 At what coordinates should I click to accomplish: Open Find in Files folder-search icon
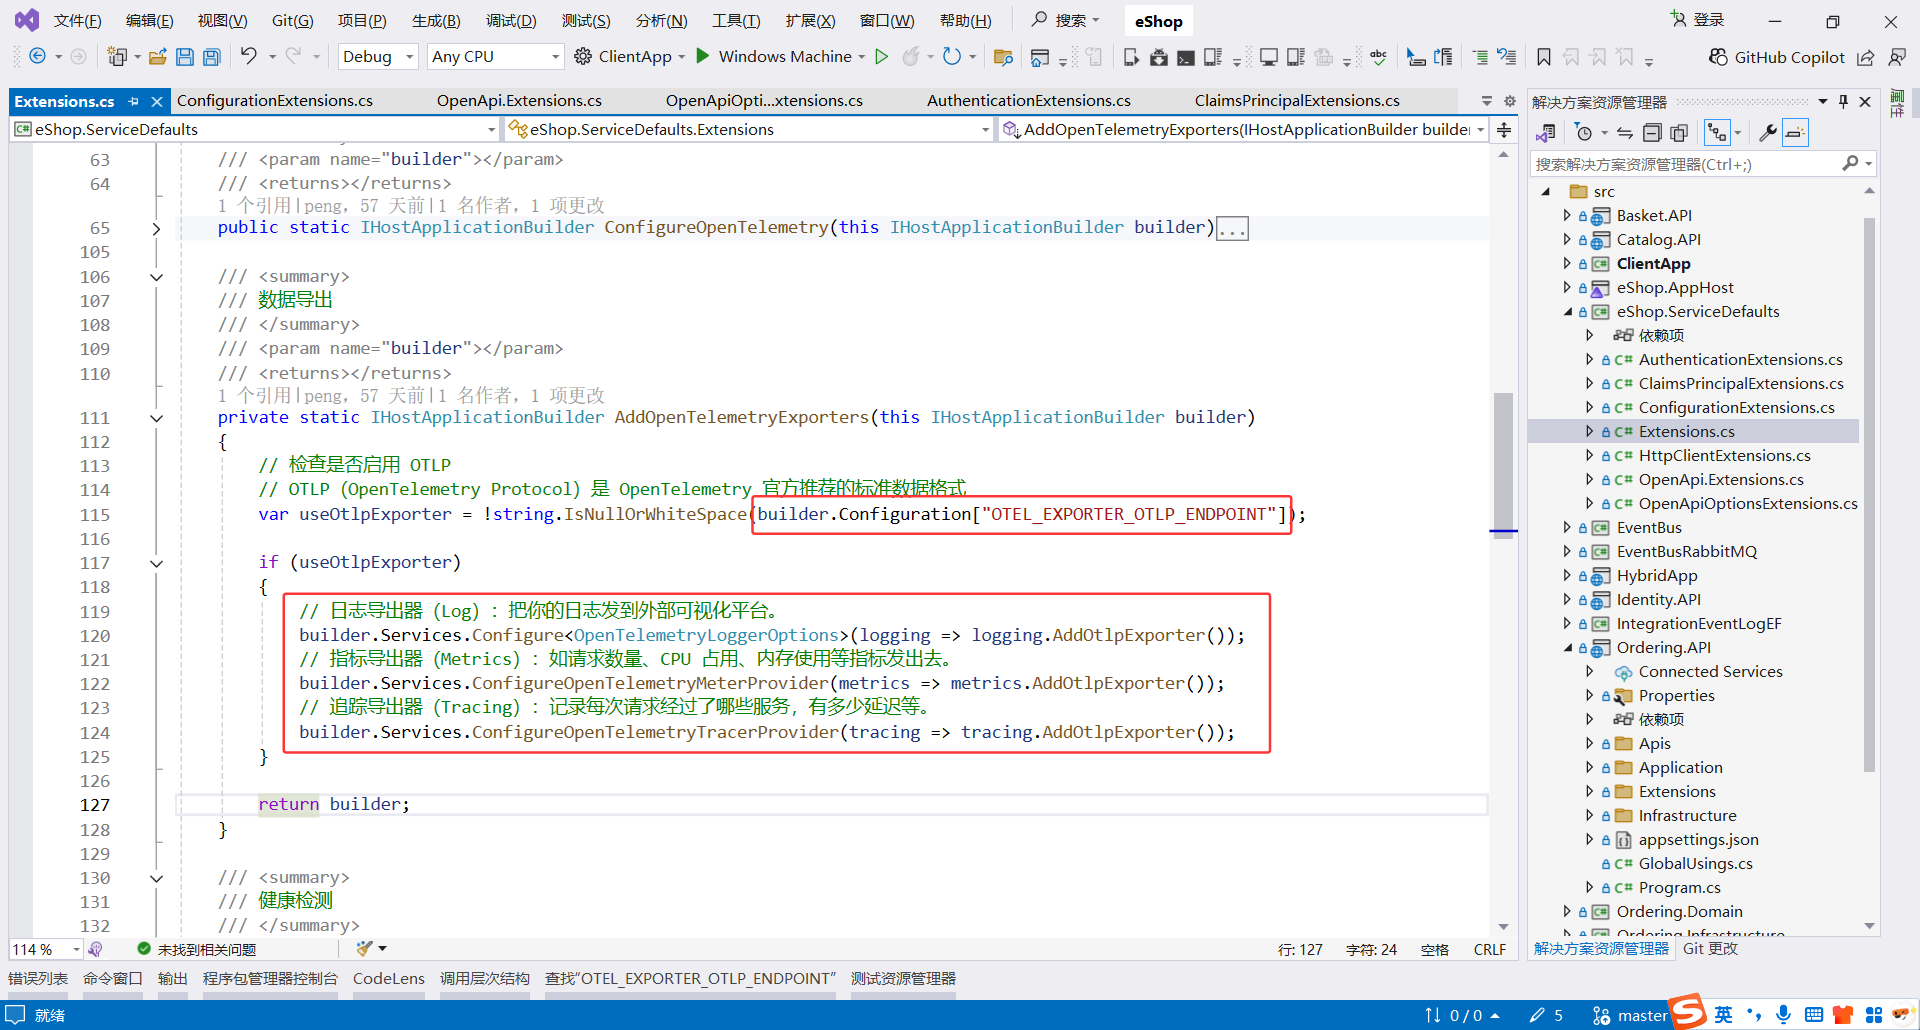coord(1003,57)
